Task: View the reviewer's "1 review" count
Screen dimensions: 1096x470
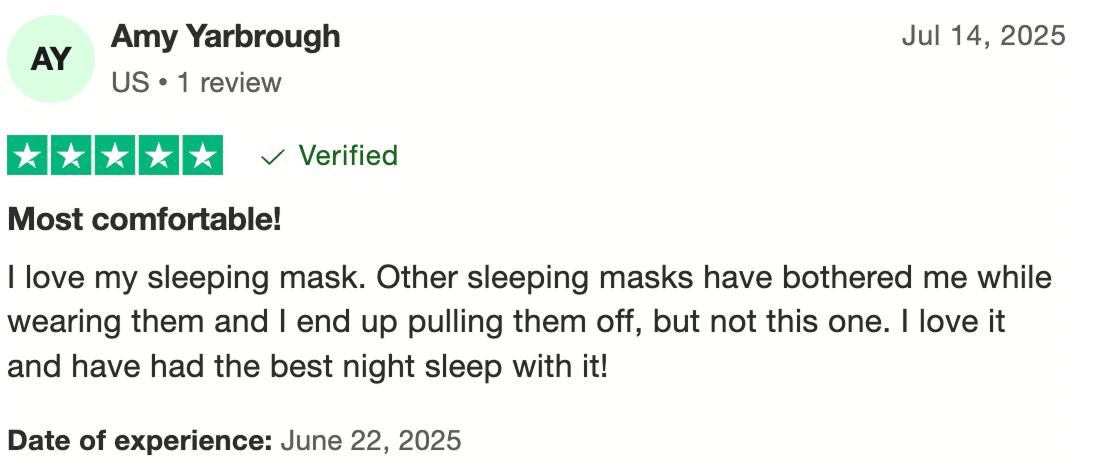Action: (x=229, y=82)
